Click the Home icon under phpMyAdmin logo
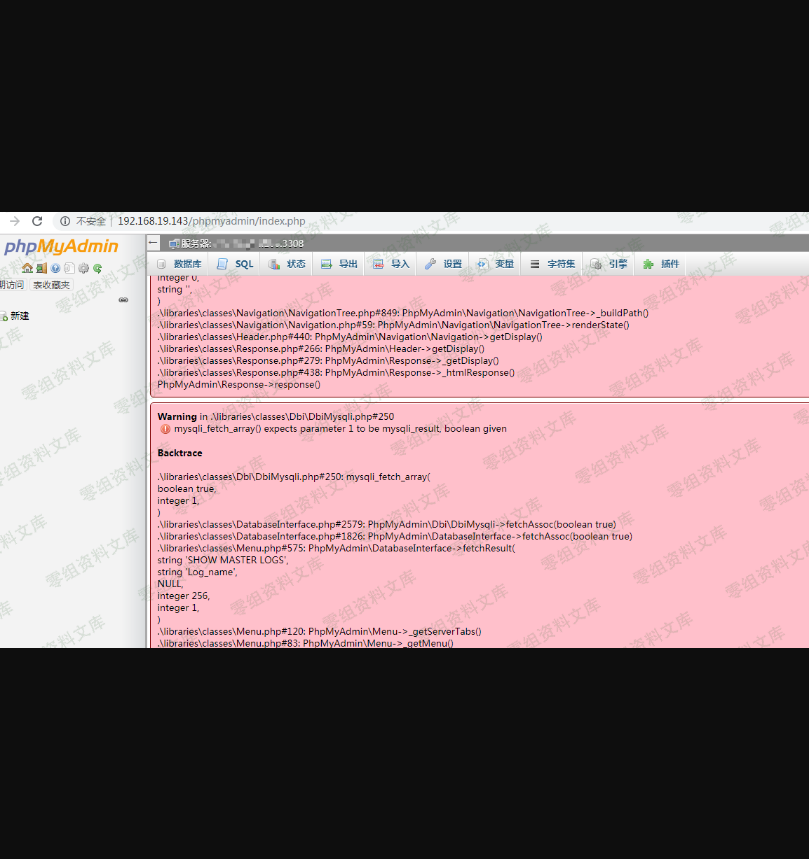 (27, 268)
